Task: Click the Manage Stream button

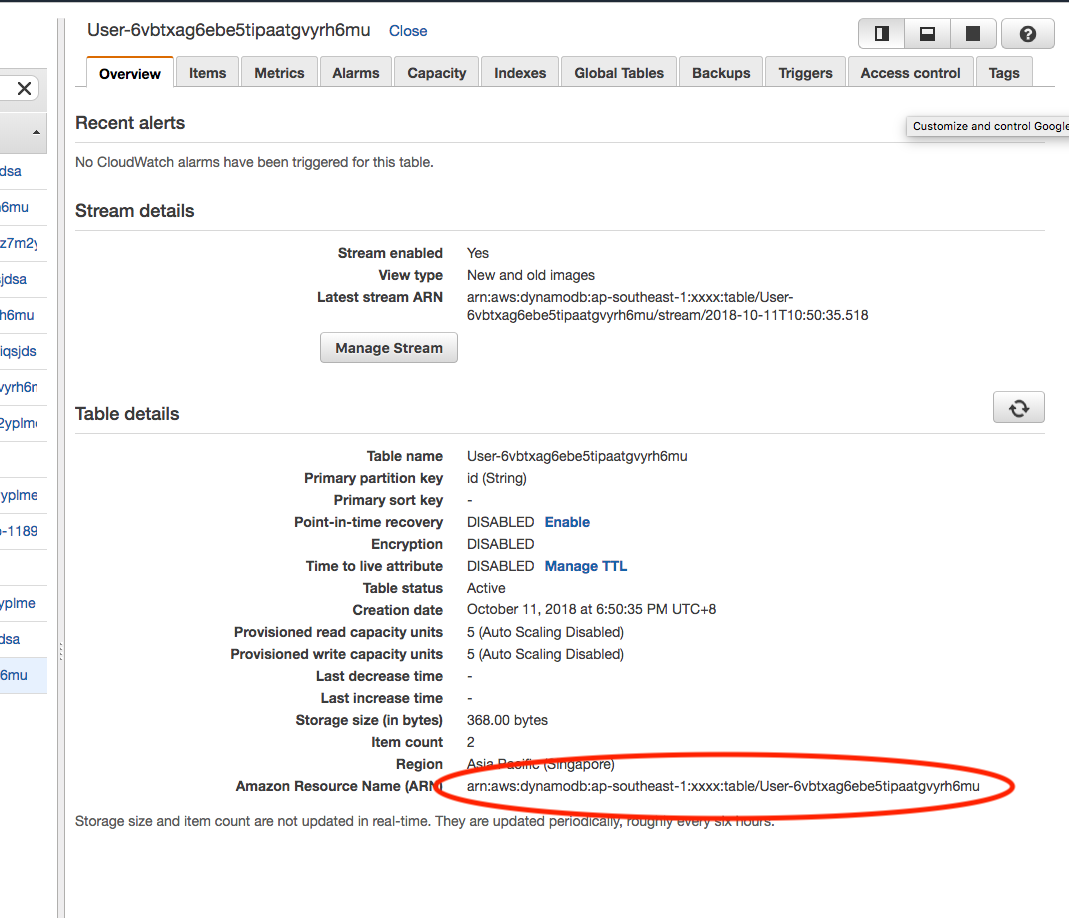Action: [389, 348]
